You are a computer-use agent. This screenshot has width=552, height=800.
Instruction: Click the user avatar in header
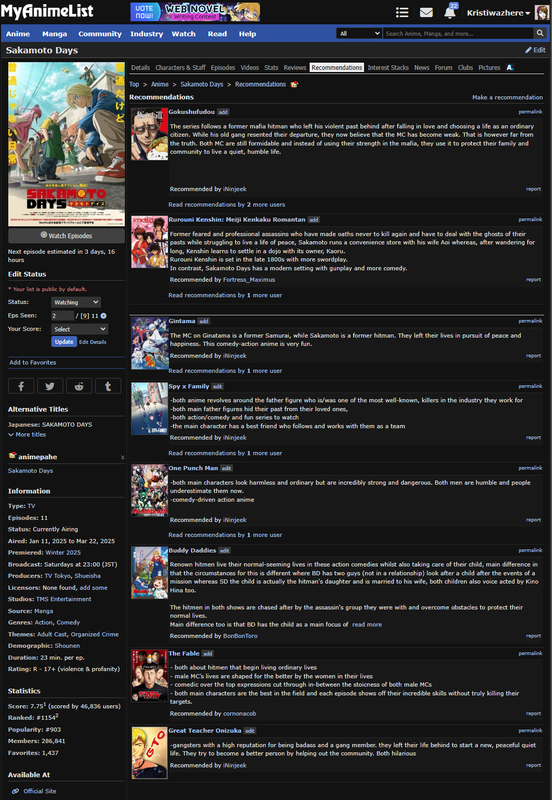(x=541, y=12)
